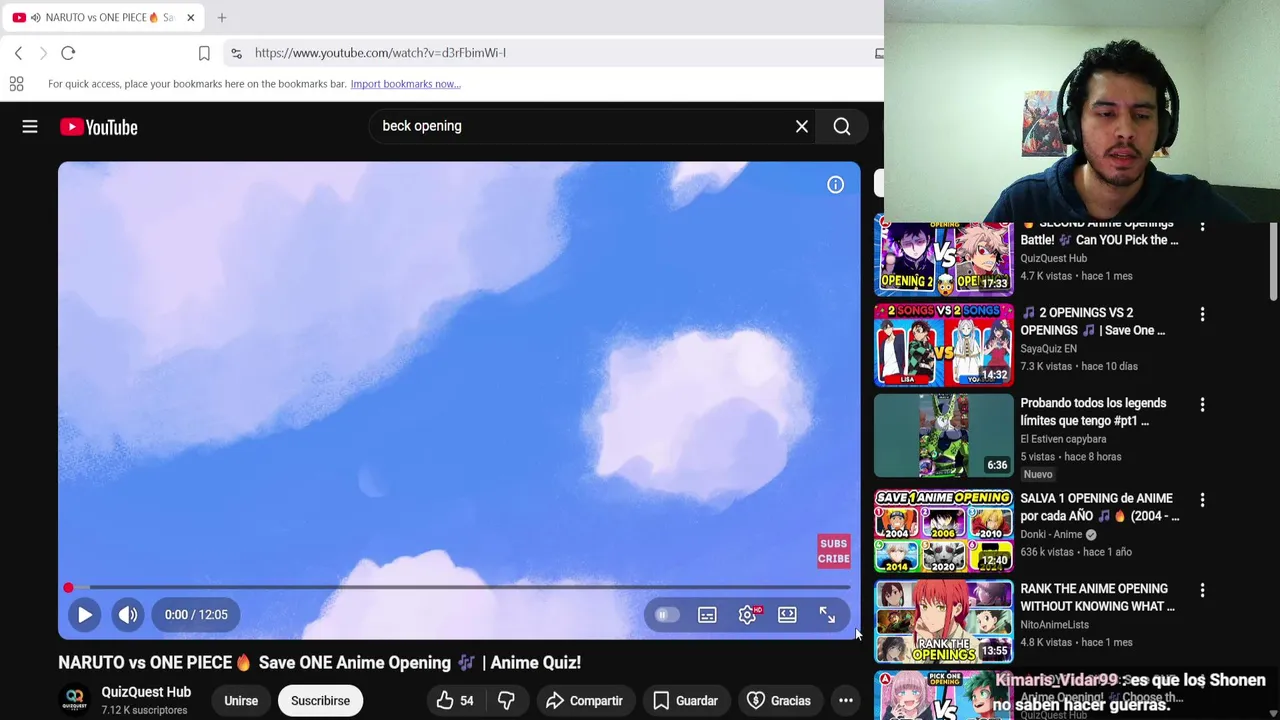The width and height of the screenshot is (1280, 720).
Task: Open 'SALVA 1 OPENING de ANIME' thumbnail
Action: (x=944, y=530)
